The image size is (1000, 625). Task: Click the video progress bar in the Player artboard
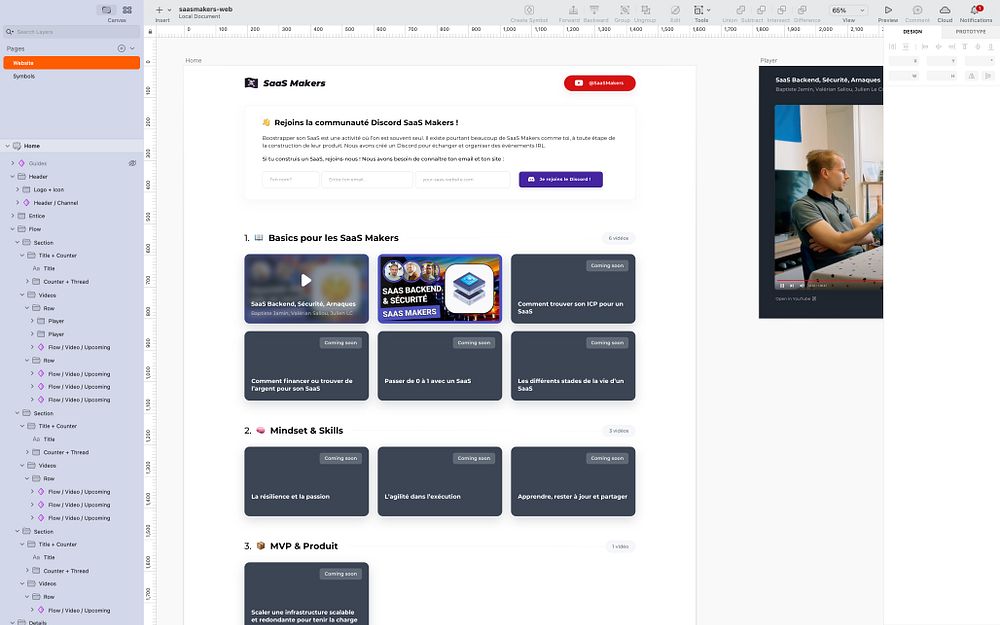coord(829,280)
